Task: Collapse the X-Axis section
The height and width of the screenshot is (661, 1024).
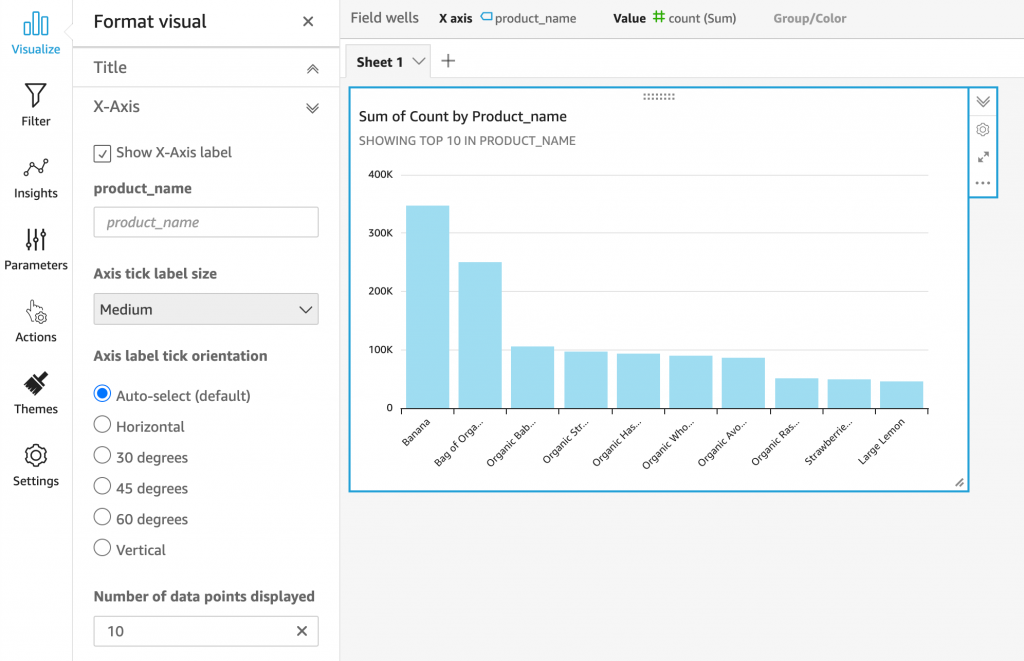Action: coord(312,107)
